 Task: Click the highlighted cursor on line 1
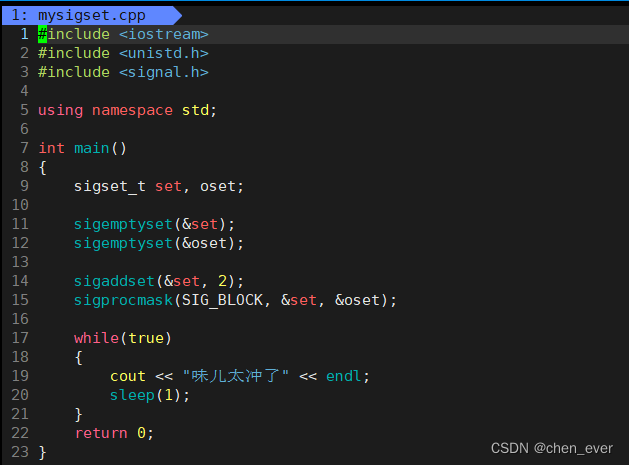pos(42,34)
